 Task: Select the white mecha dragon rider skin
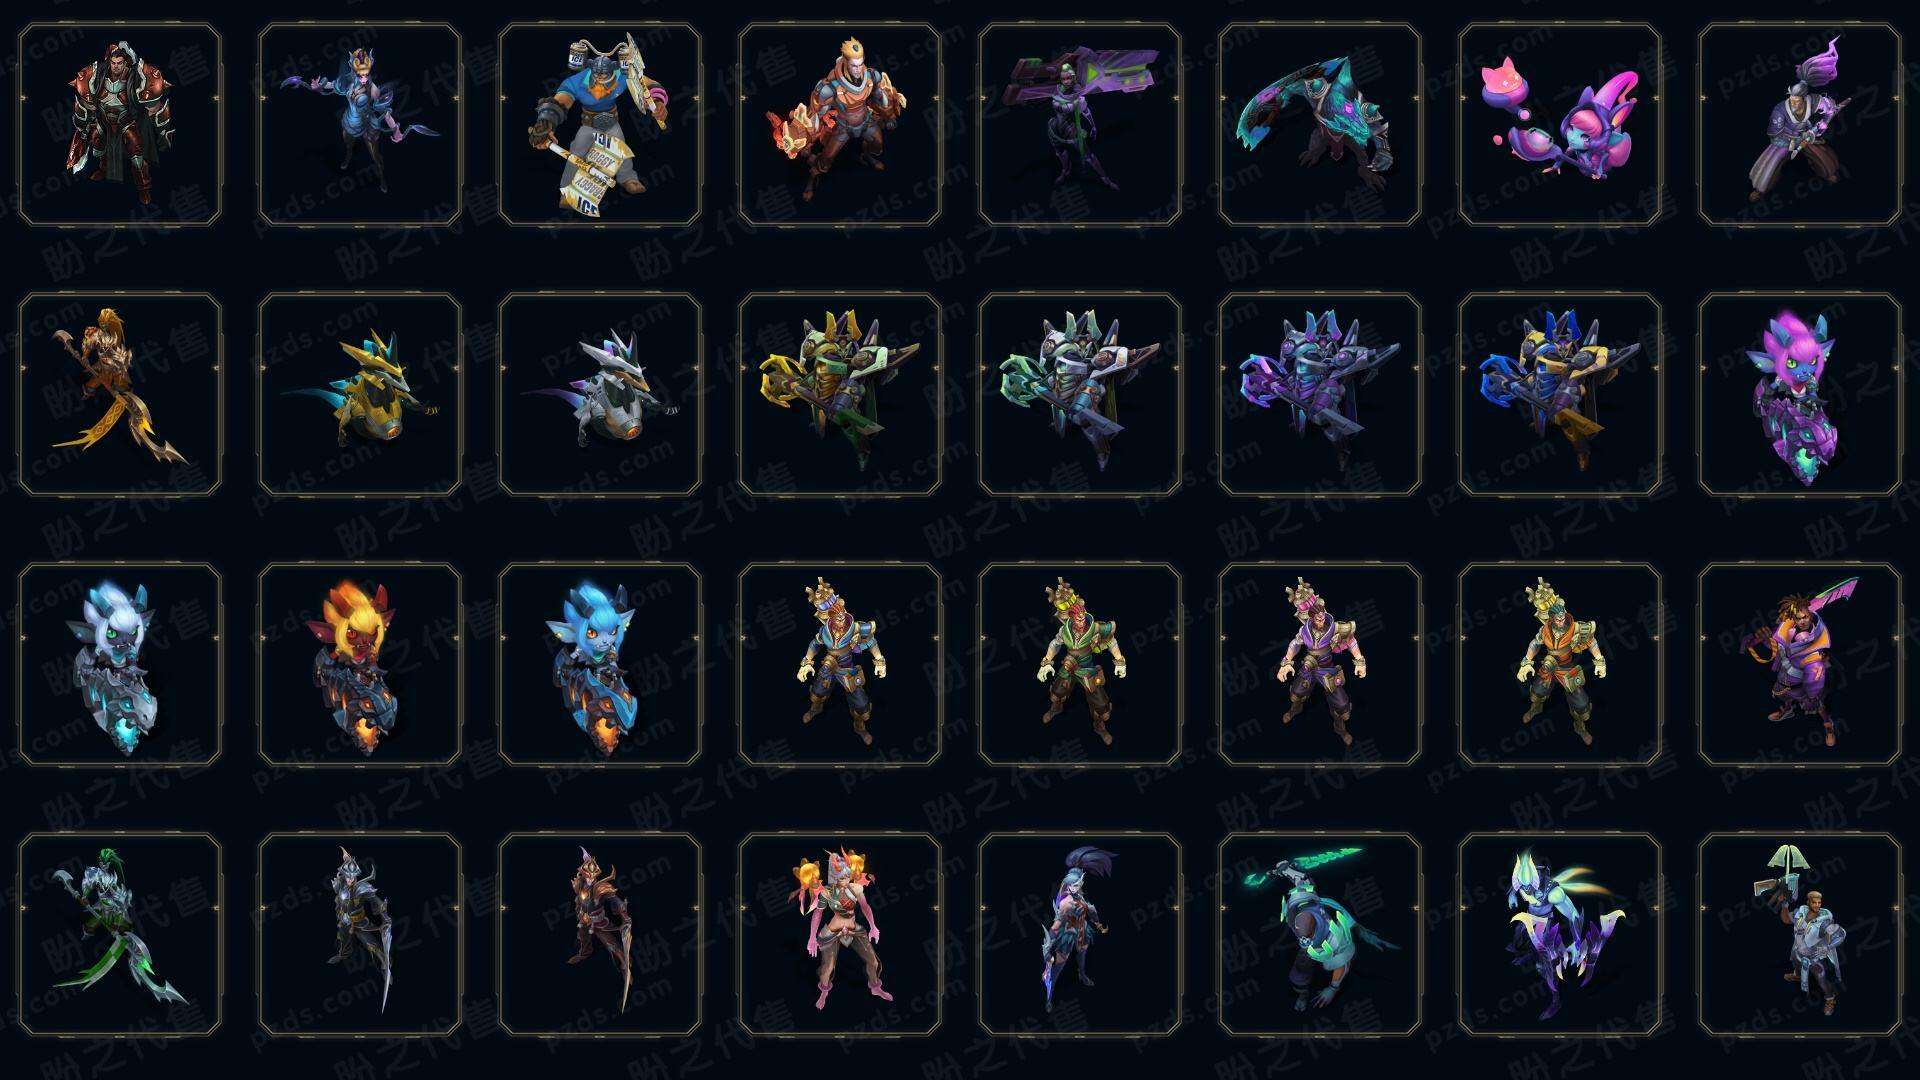point(600,394)
